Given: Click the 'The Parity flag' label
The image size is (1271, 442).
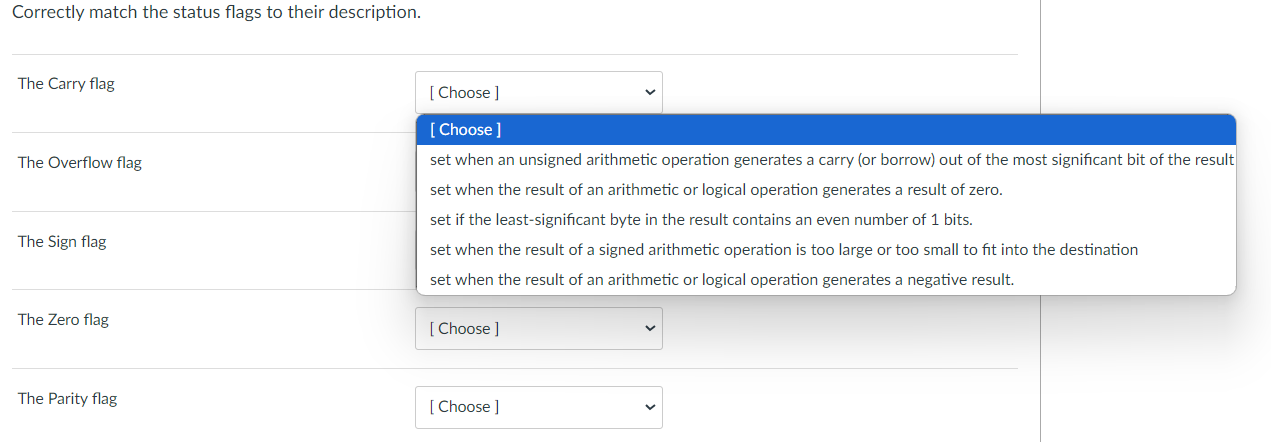Looking at the screenshot, I should click(x=67, y=399).
